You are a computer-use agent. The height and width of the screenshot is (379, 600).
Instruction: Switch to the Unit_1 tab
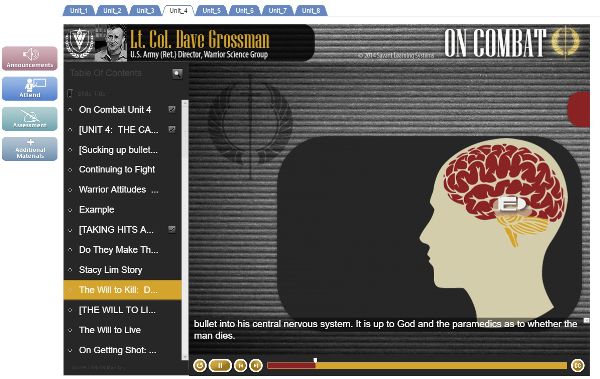tap(79, 10)
